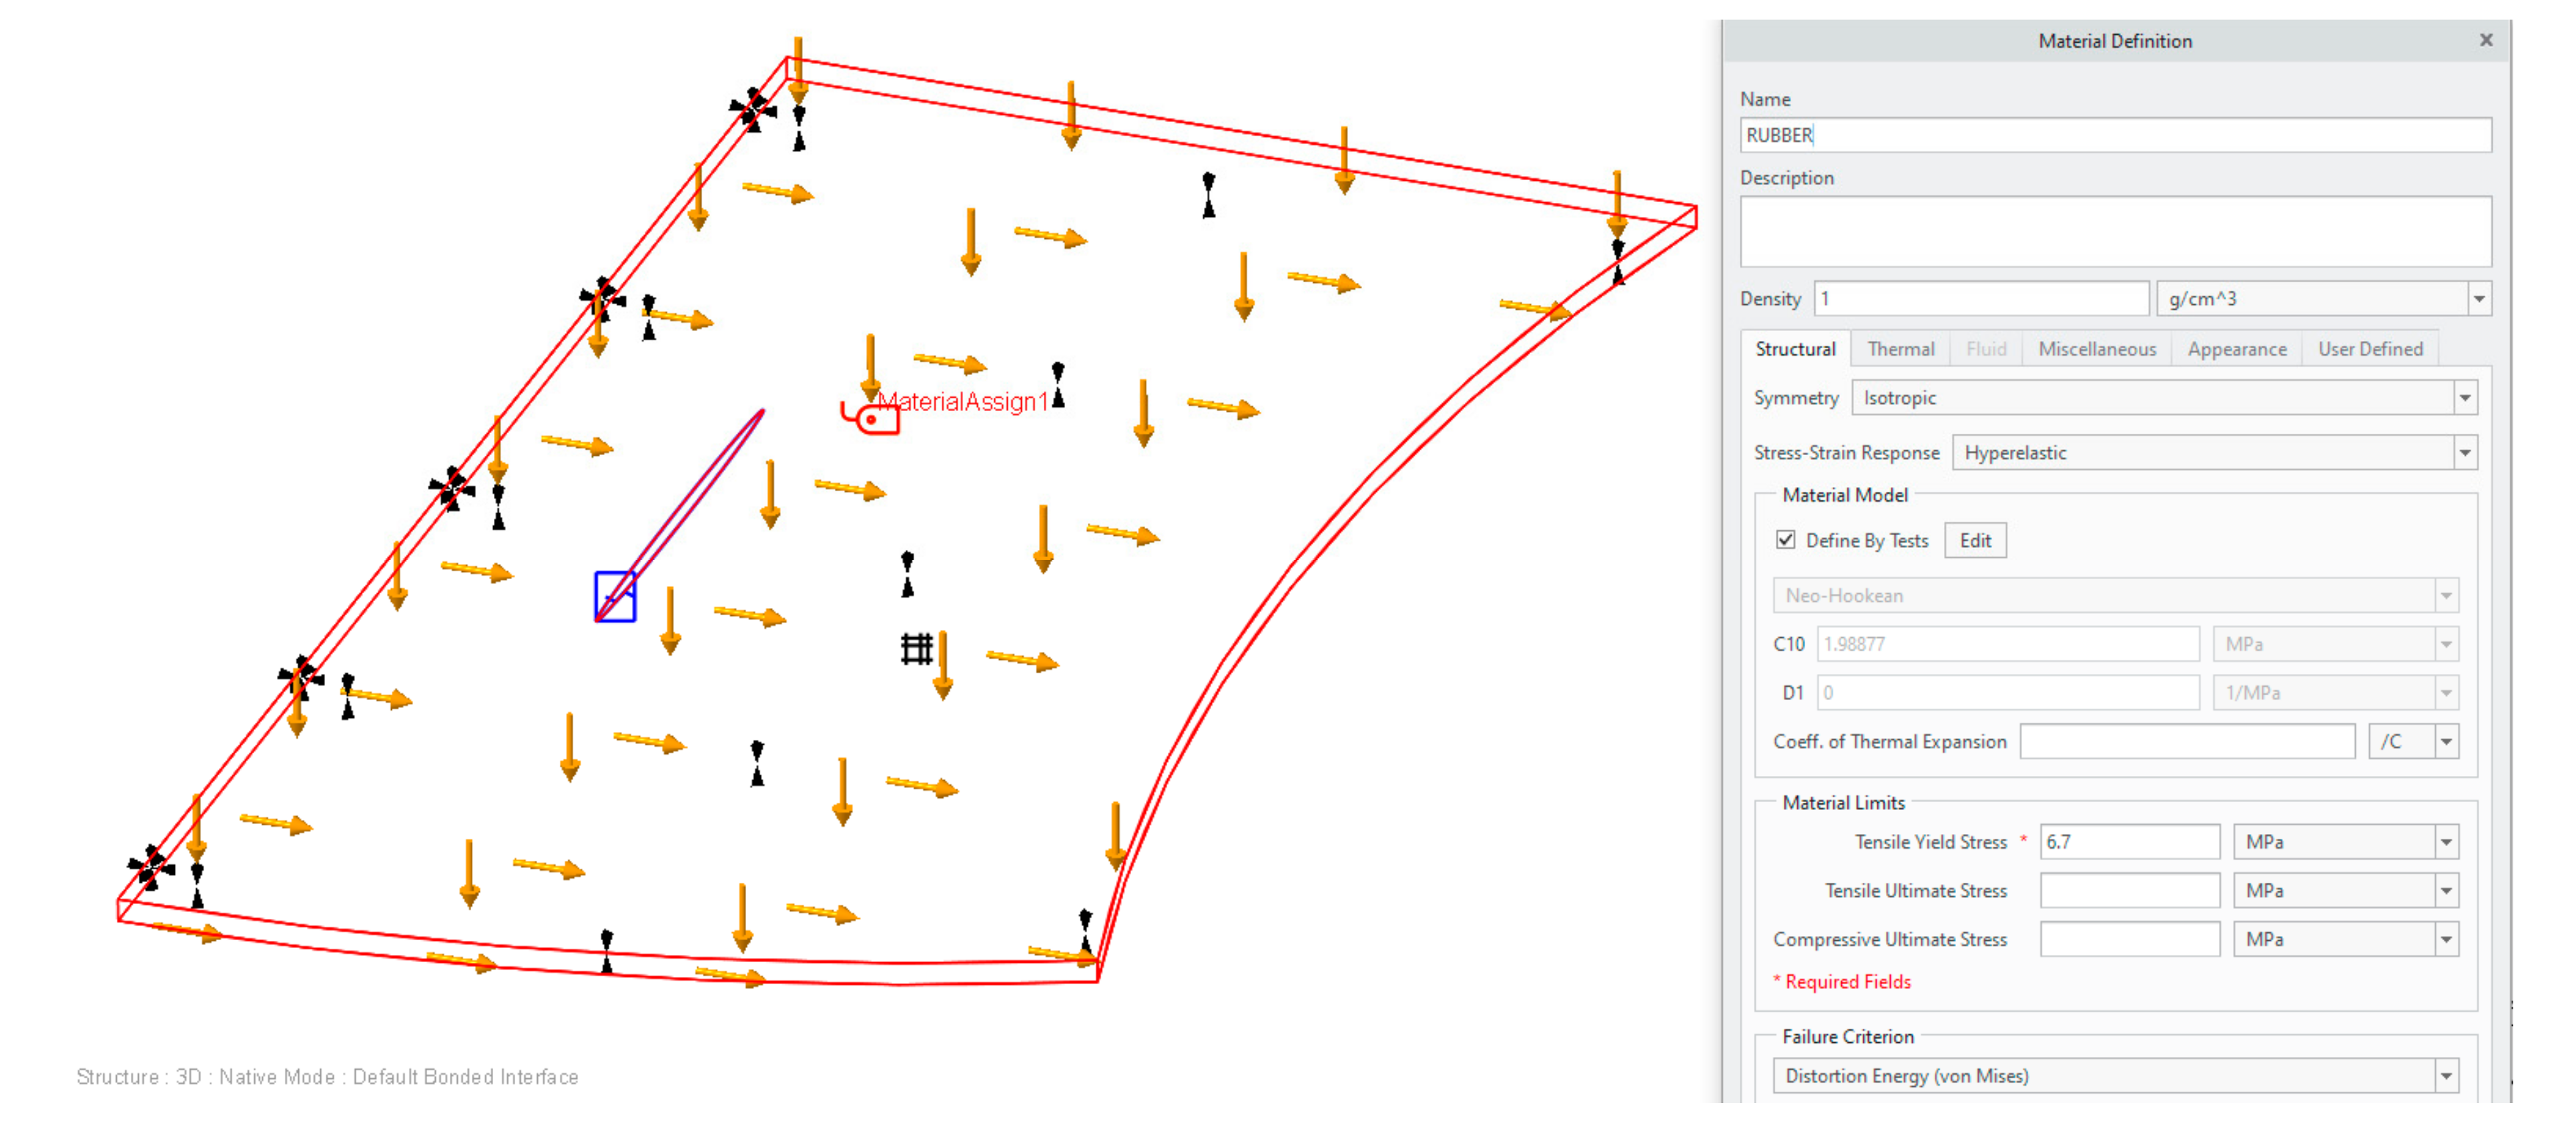Open the density units g/cm^3 dropdown
The width and height of the screenshot is (2576, 1129).
2479,299
